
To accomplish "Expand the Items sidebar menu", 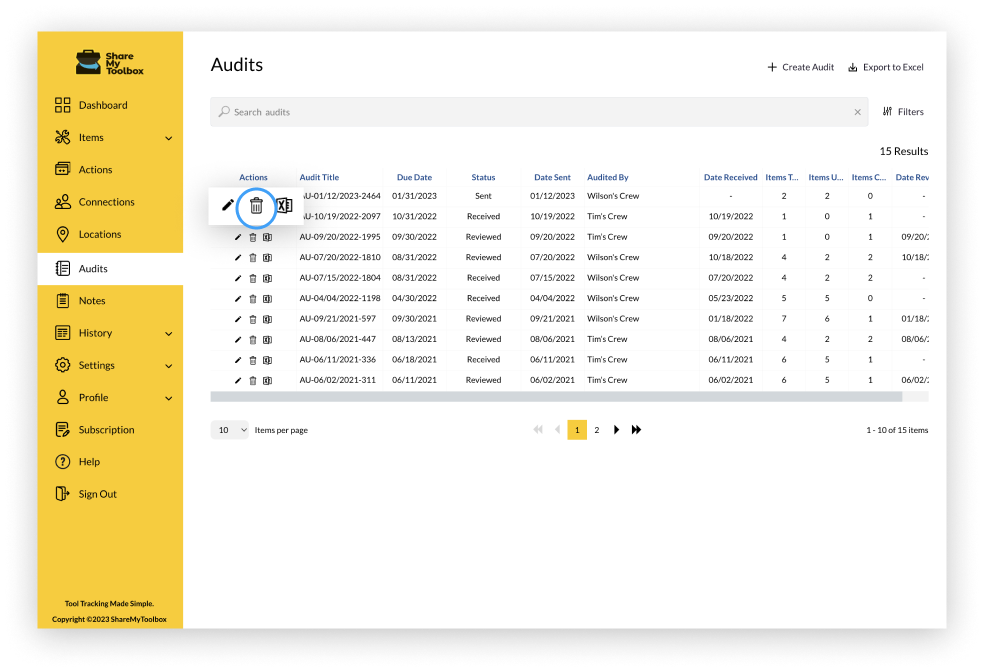I will [x=170, y=137].
